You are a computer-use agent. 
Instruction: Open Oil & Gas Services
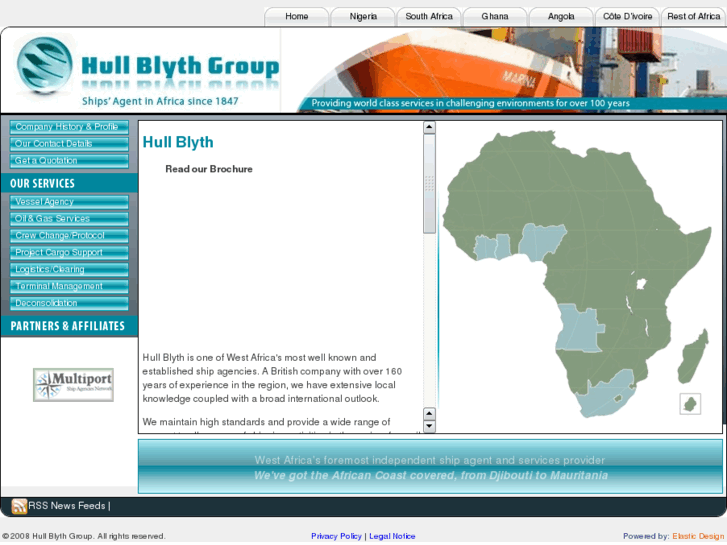(x=69, y=219)
